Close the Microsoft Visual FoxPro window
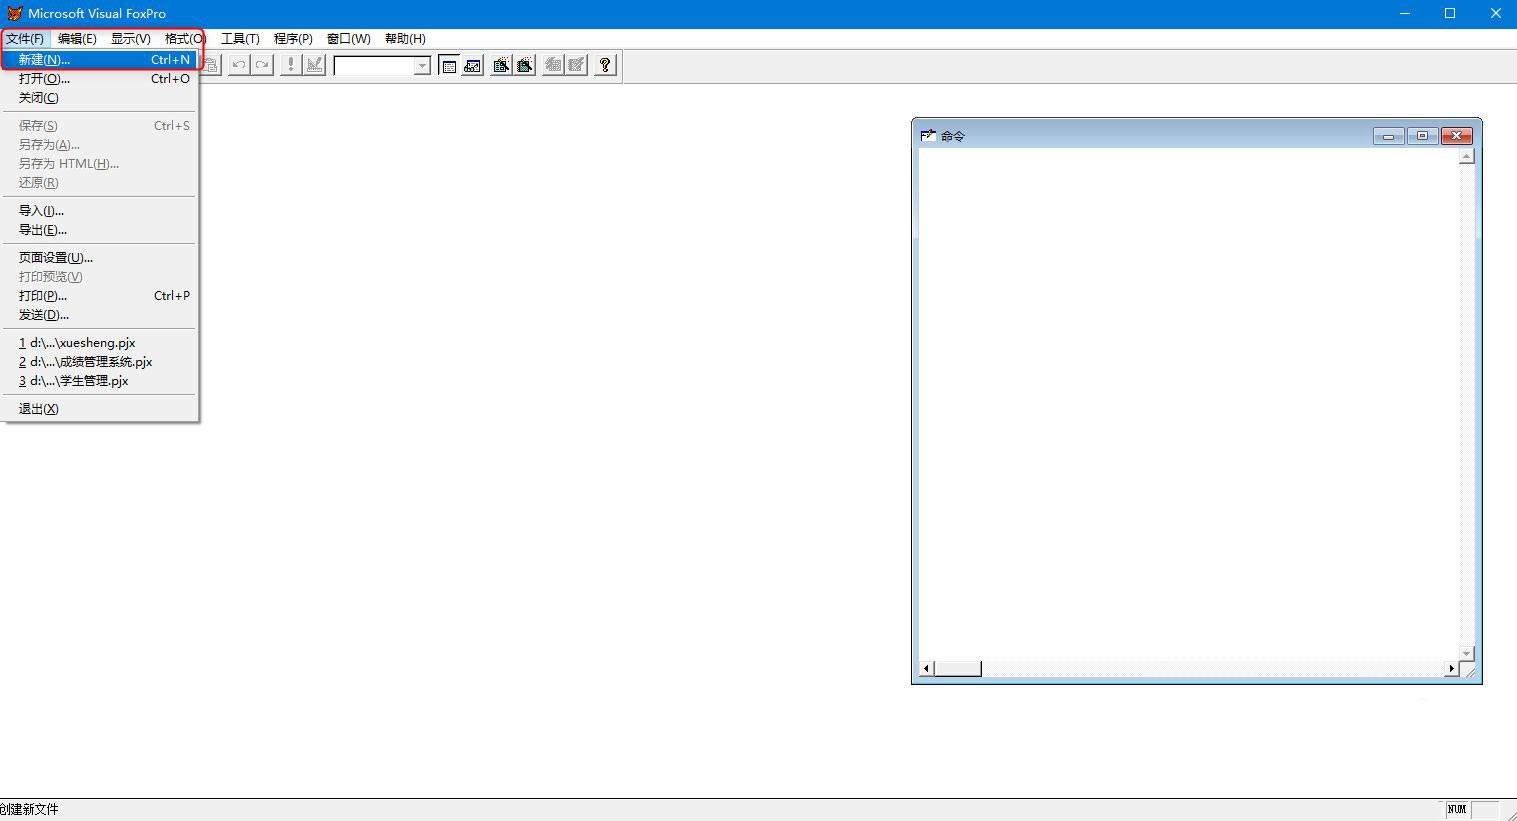This screenshot has height=821, width=1517. (x=1496, y=14)
